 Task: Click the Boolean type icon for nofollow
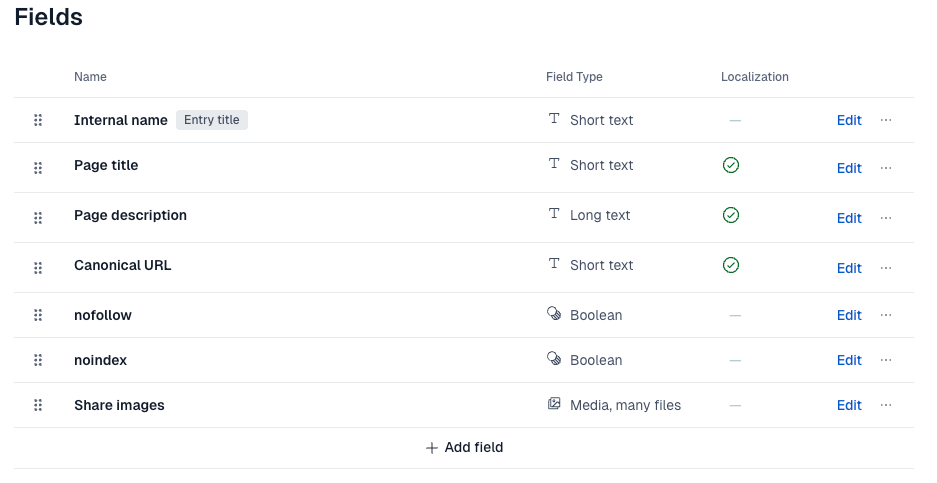[x=554, y=313]
